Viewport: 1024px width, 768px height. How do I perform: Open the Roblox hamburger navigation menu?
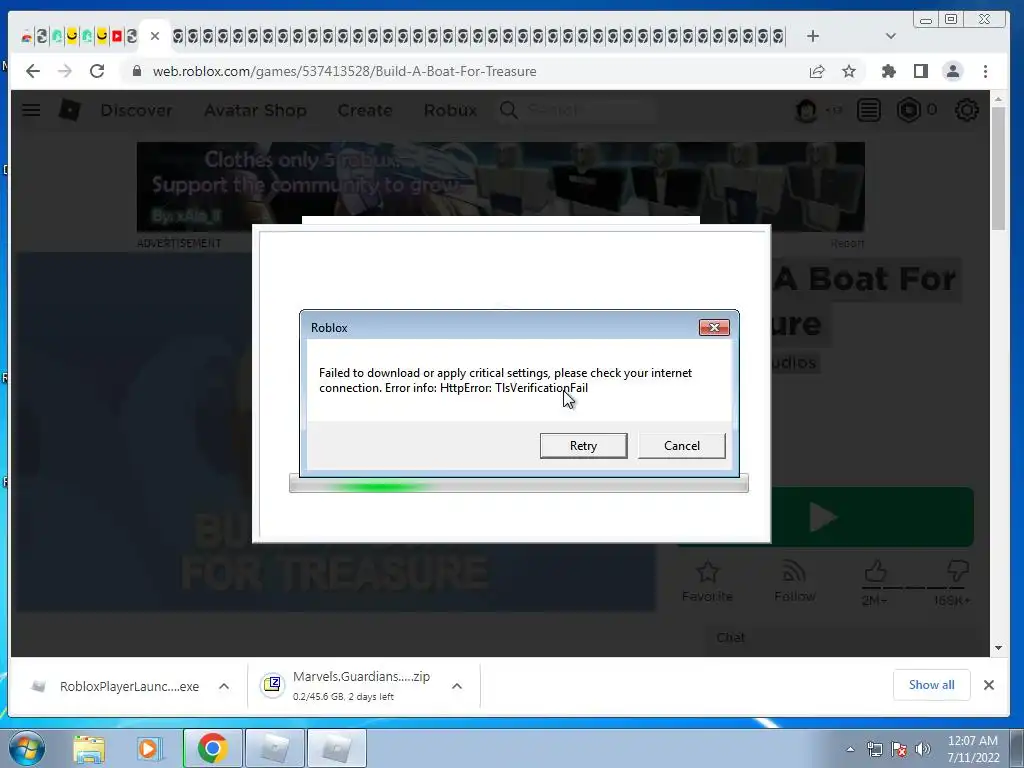pos(31,110)
